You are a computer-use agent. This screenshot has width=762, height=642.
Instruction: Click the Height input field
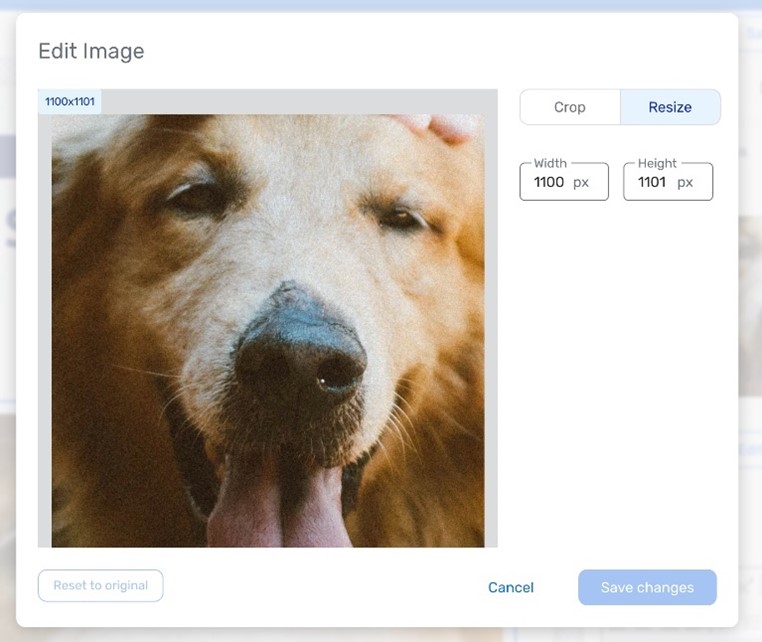pos(668,182)
